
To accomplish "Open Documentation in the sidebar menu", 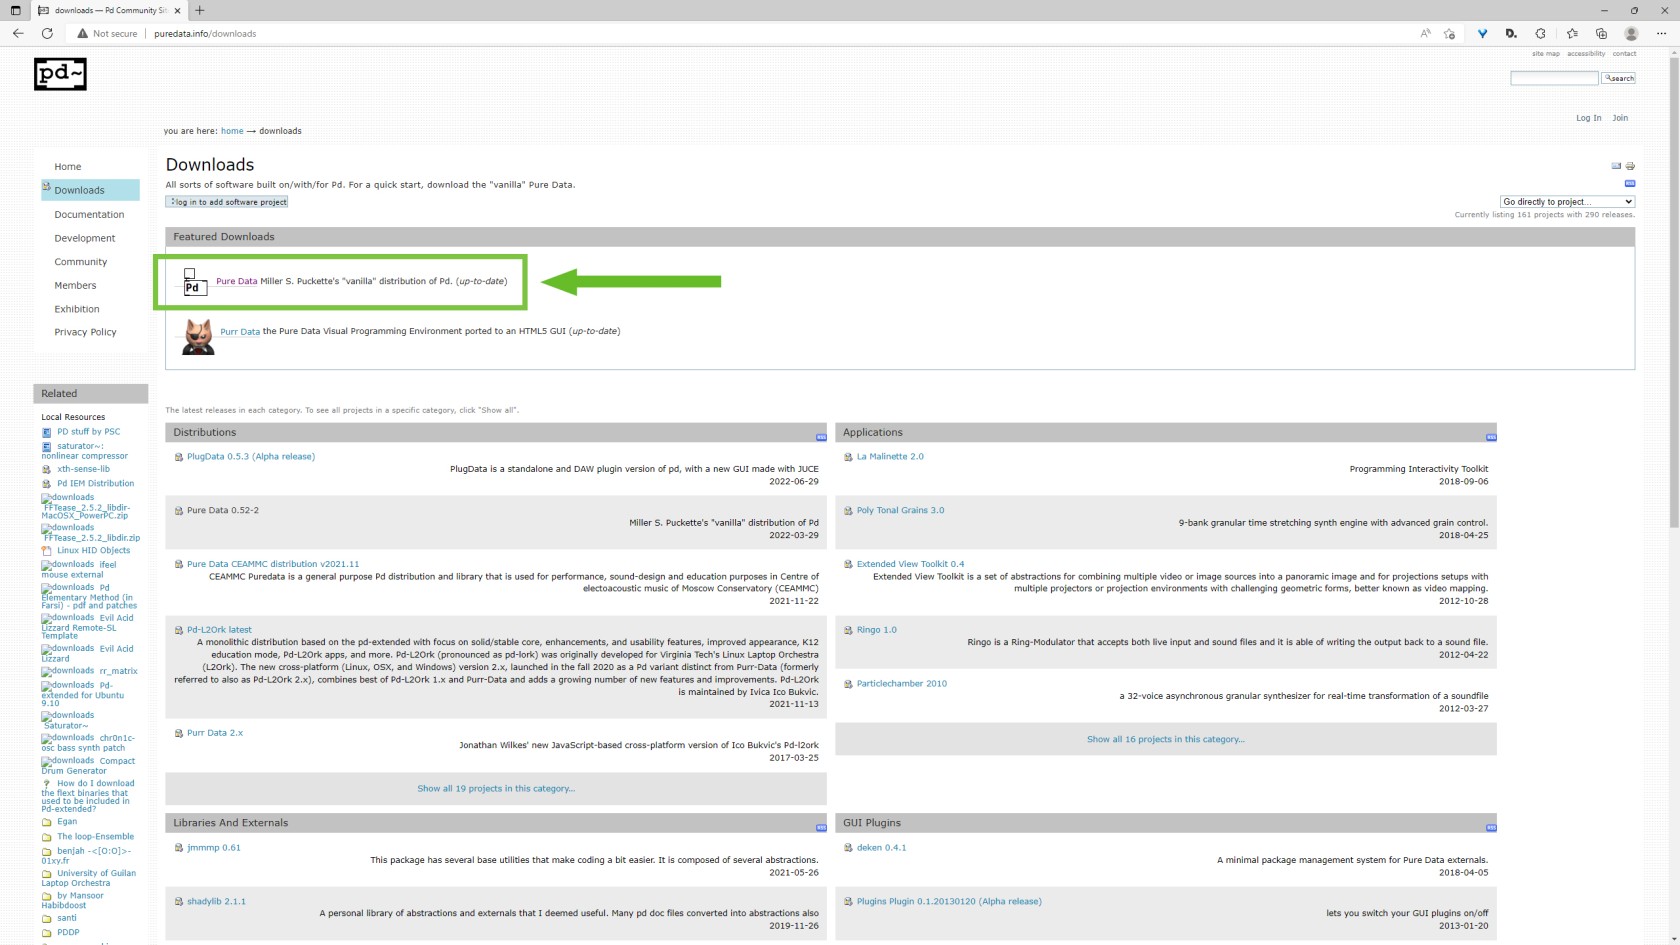I will [89, 214].
